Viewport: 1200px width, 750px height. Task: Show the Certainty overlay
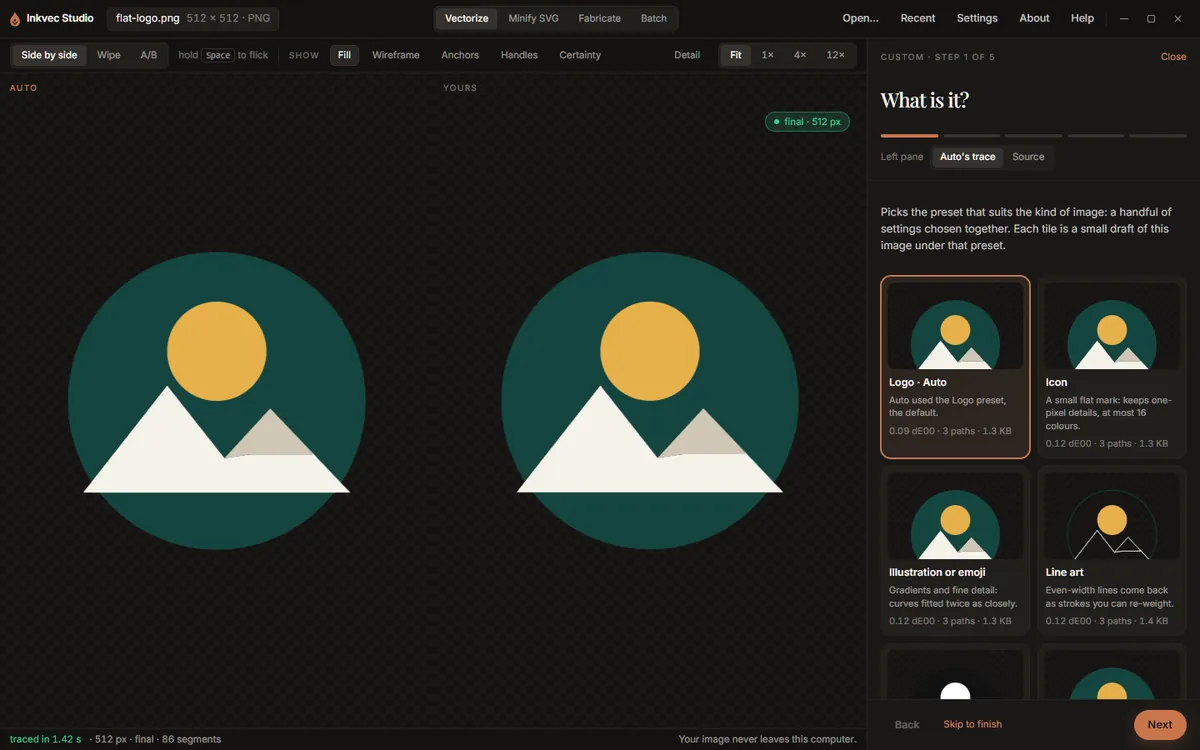pyautogui.click(x=580, y=55)
